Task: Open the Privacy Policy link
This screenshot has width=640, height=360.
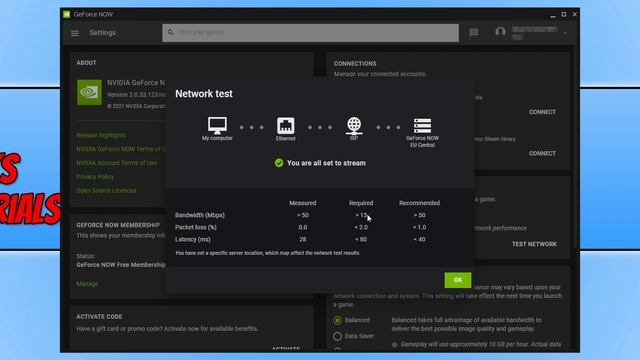Action: click(95, 177)
